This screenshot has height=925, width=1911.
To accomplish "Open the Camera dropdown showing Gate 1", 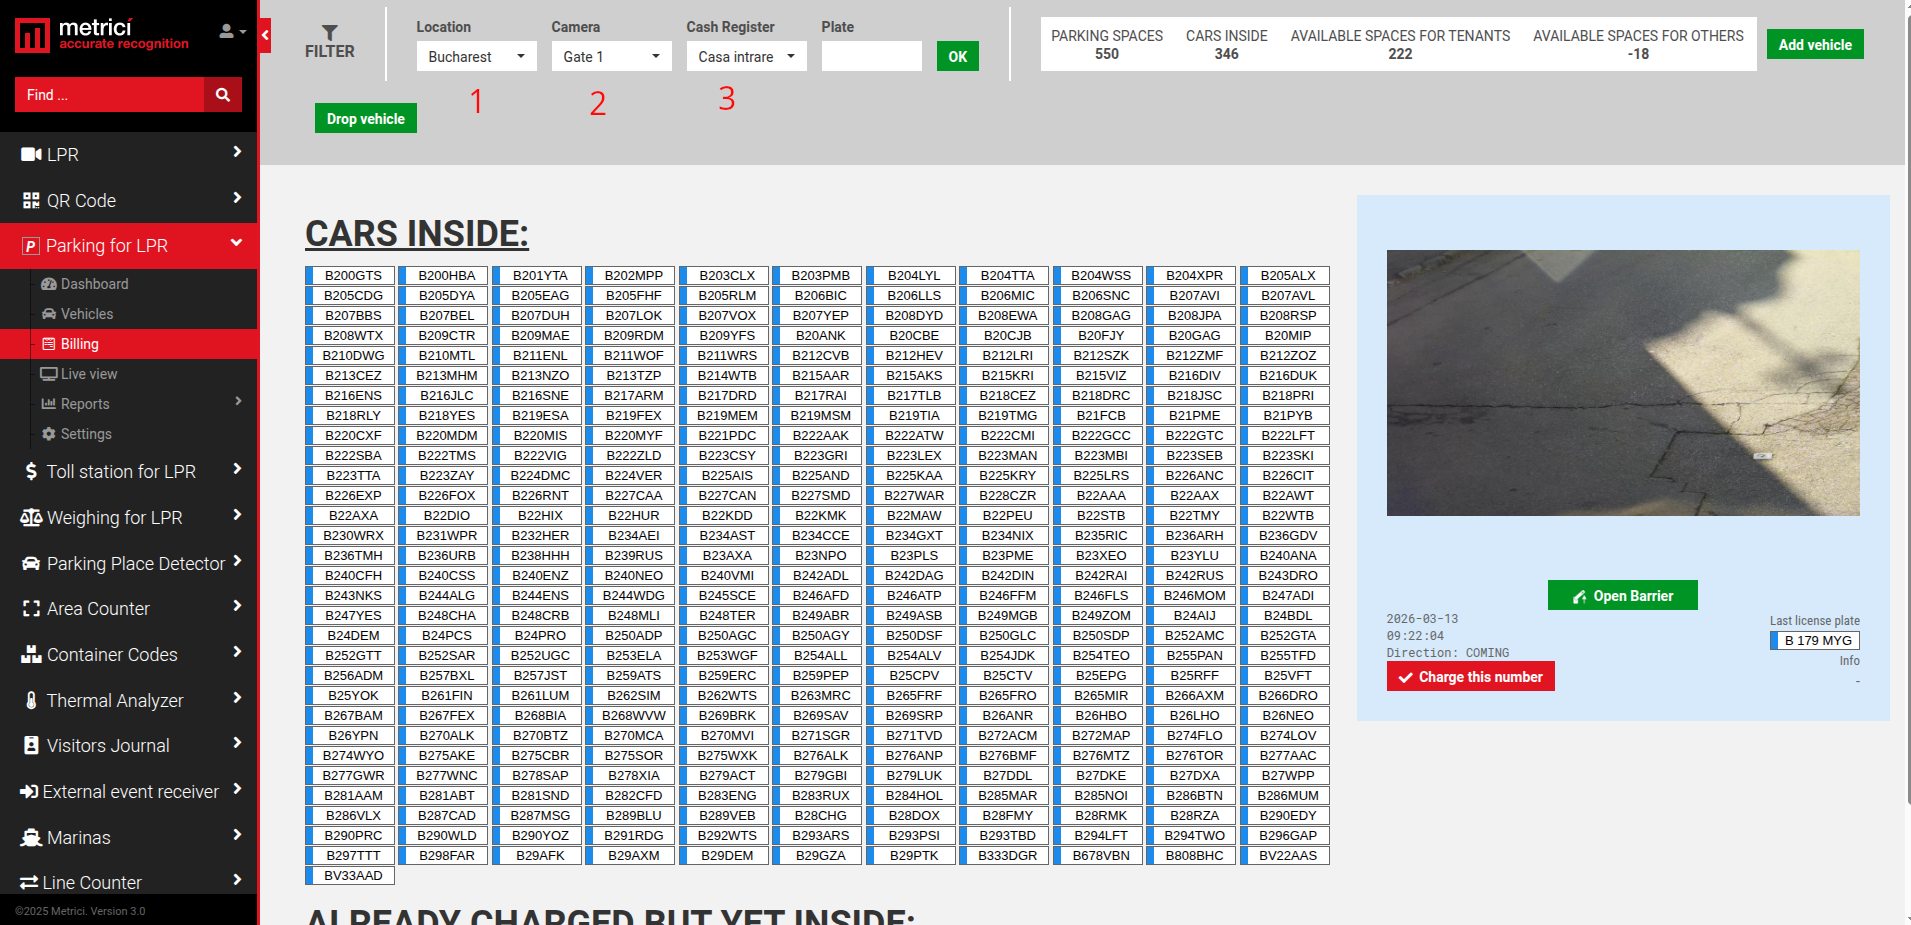I will tap(612, 56).
